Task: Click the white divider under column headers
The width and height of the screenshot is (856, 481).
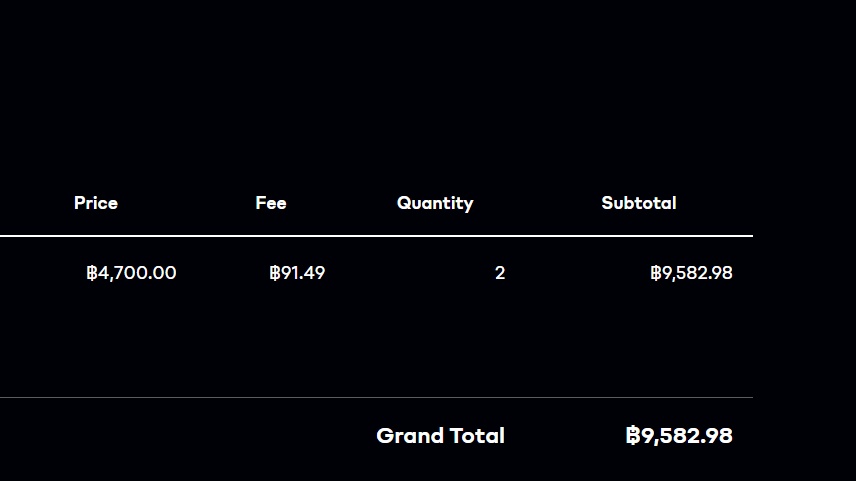Action: (376, 236)
